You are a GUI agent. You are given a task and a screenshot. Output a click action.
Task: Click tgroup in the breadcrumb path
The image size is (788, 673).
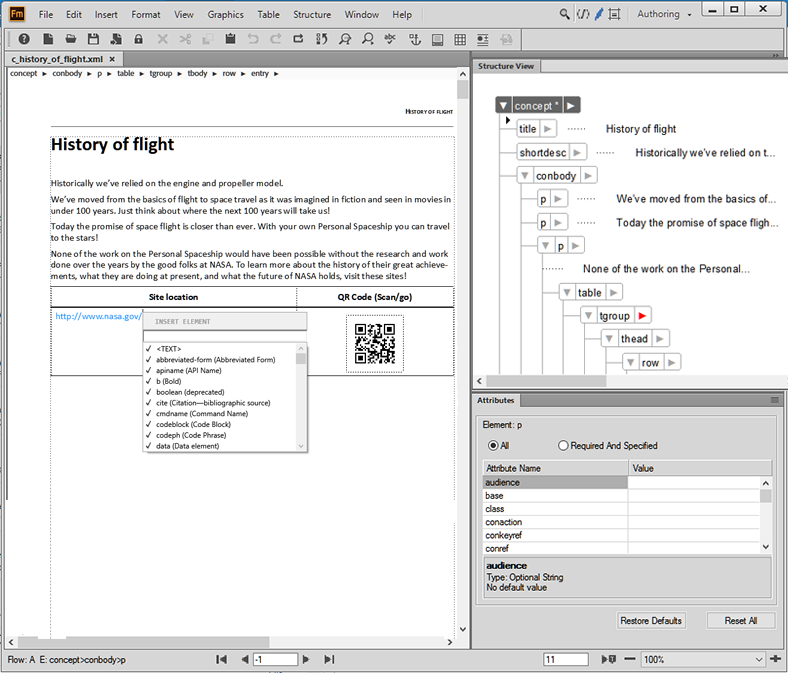point(161,73)
